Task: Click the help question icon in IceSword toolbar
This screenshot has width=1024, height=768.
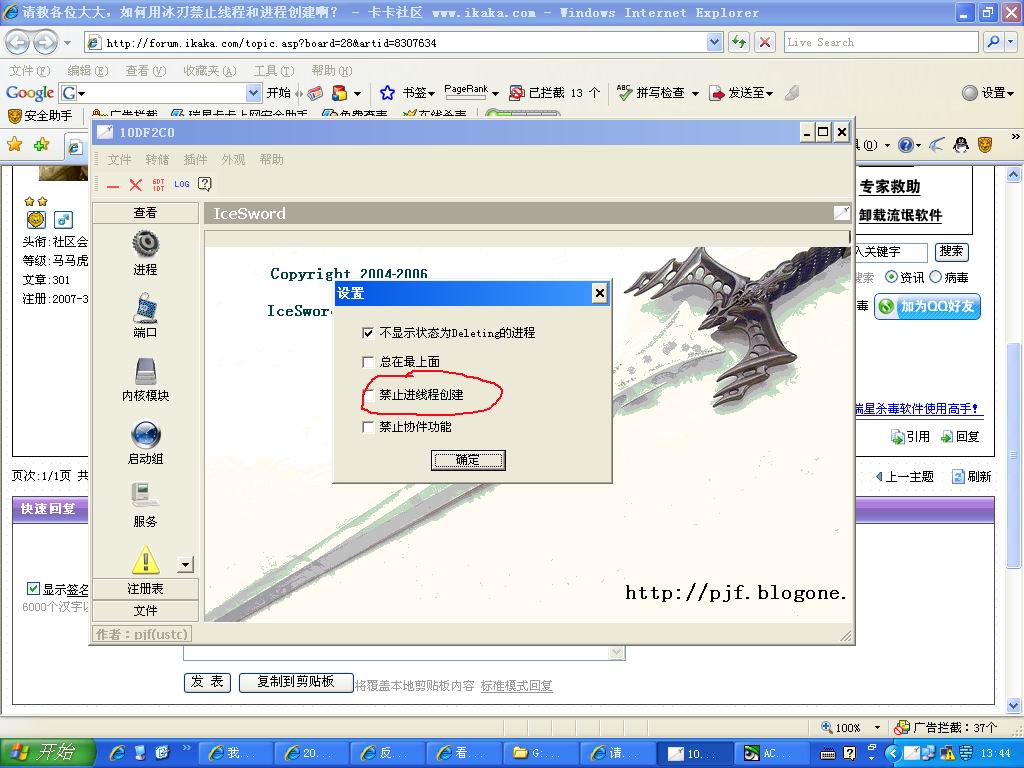Action: pyautogui.click(x=204, y=184)
